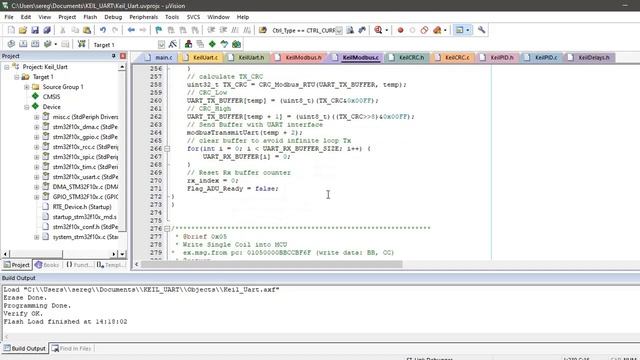Collapse the Project: Keil_Uart tree node
The height and width of the screenshot is (360, 640).
(7, 67)
